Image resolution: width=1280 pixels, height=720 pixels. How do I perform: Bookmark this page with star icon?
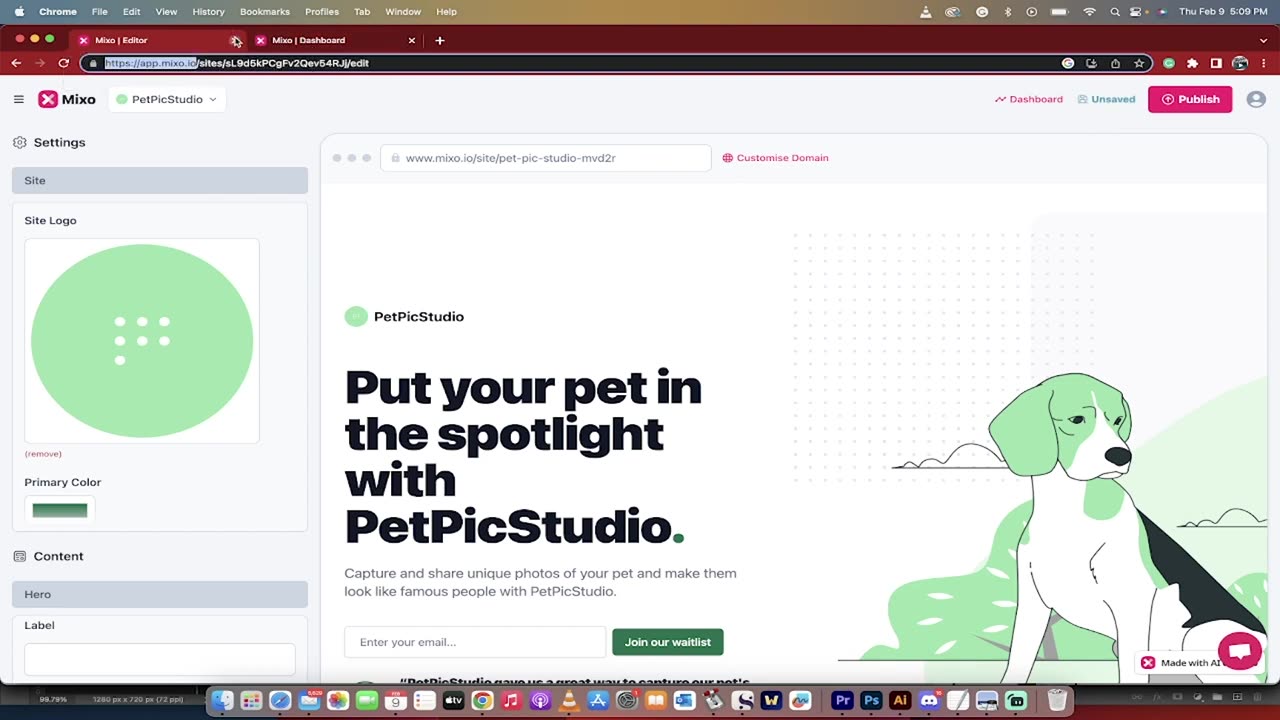click(x=1139, y=63)
